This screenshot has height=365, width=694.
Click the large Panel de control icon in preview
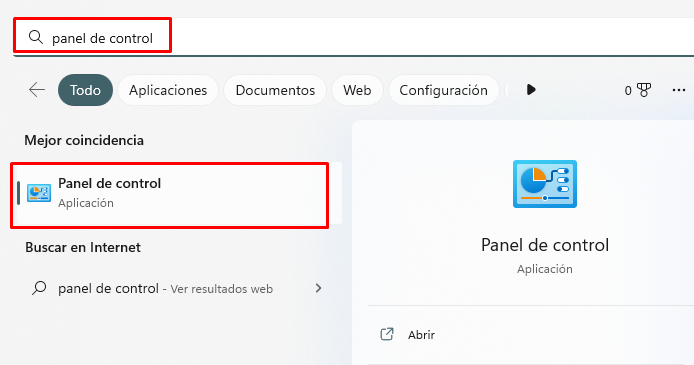(545, 184)
